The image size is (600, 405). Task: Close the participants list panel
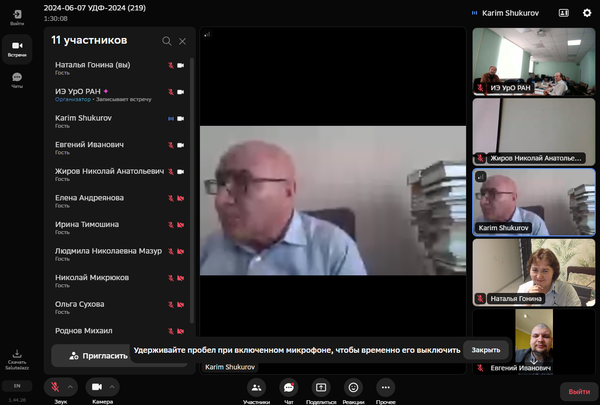tap(182, 41)
